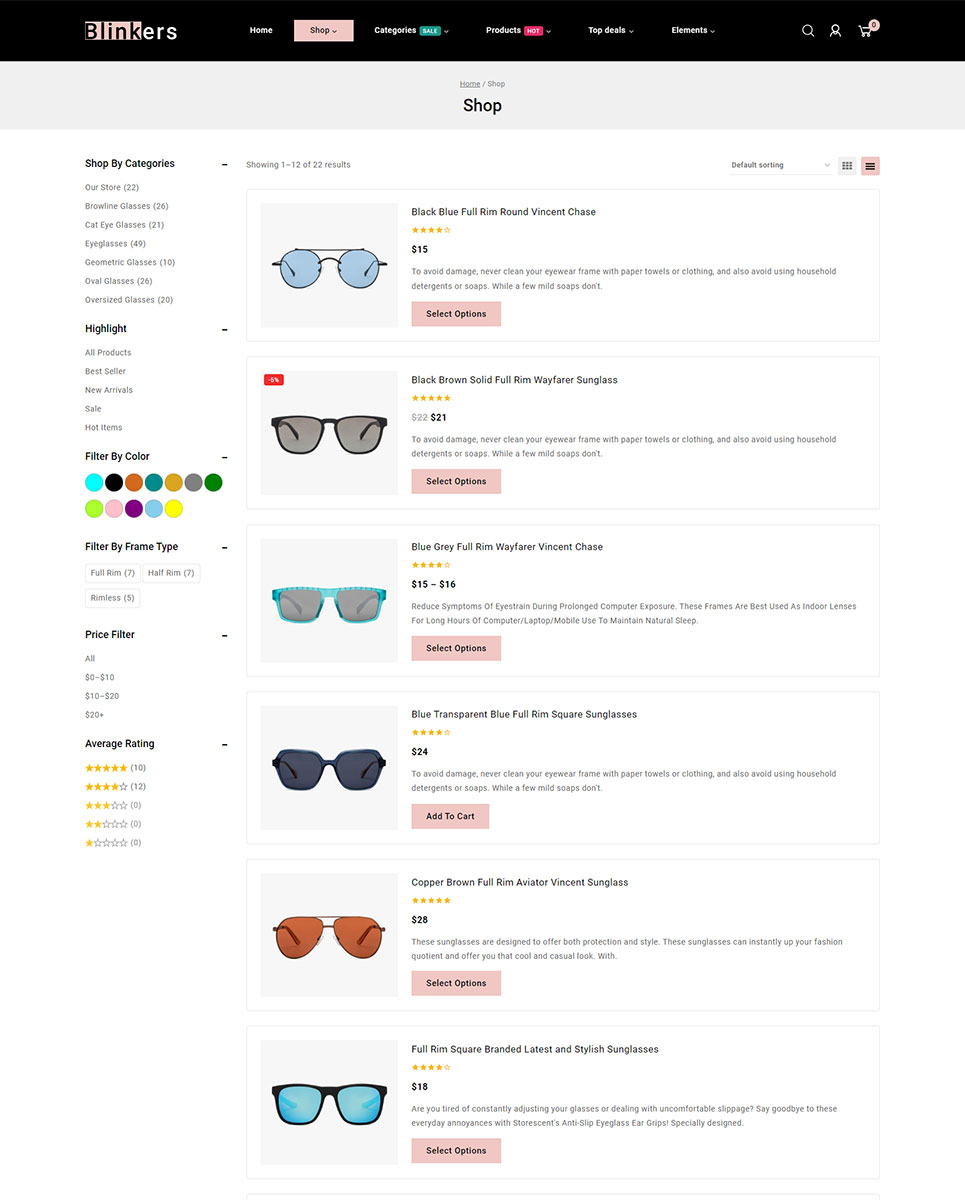Open the Categories menu in navbar
This screenshot has height=1200, width=965.
point(410,31)
